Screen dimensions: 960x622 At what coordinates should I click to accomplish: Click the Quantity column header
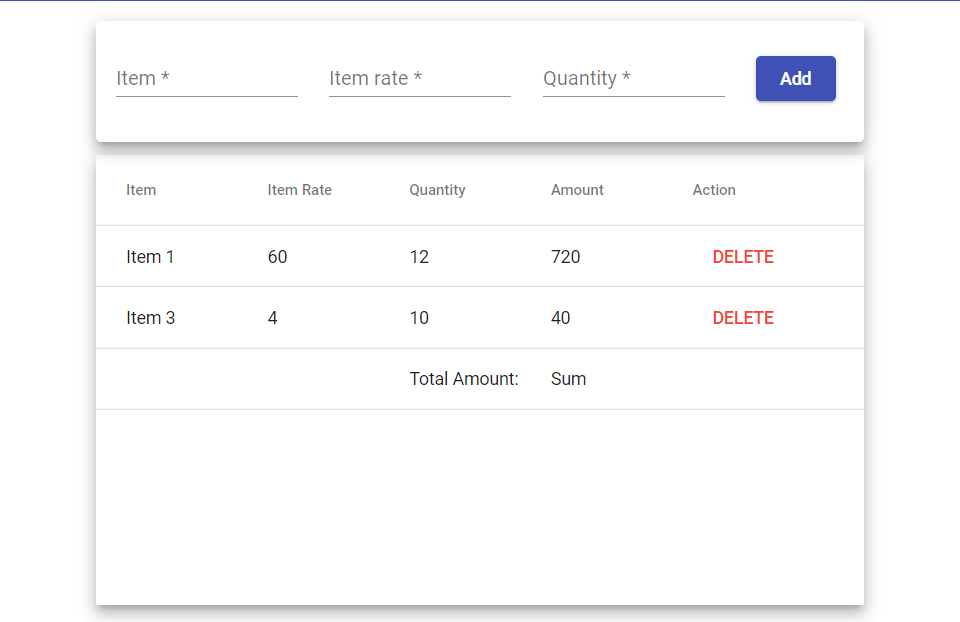[437, 190]
